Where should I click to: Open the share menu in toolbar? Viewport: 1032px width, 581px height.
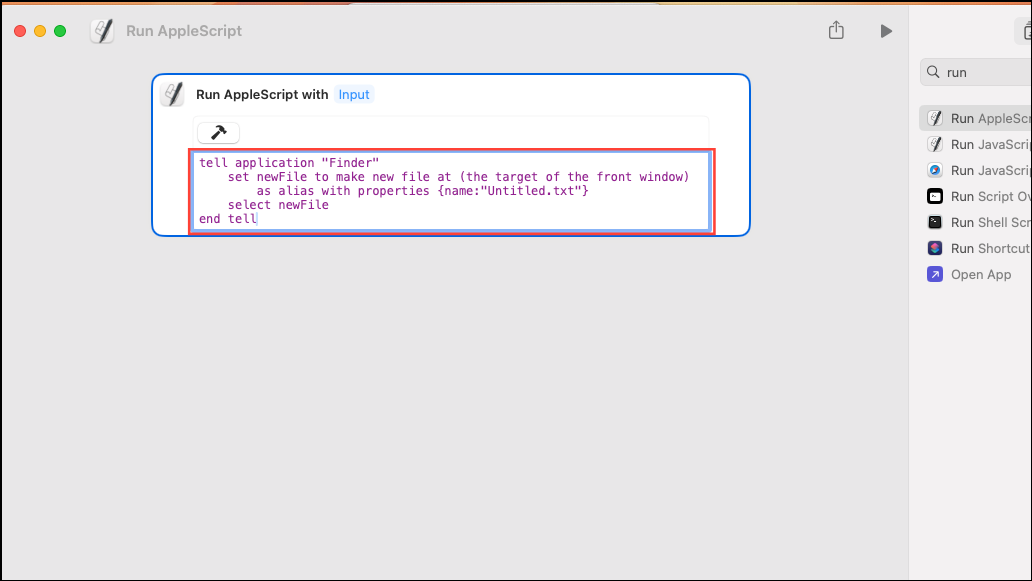pyautogui.click(x=837, y=31)
